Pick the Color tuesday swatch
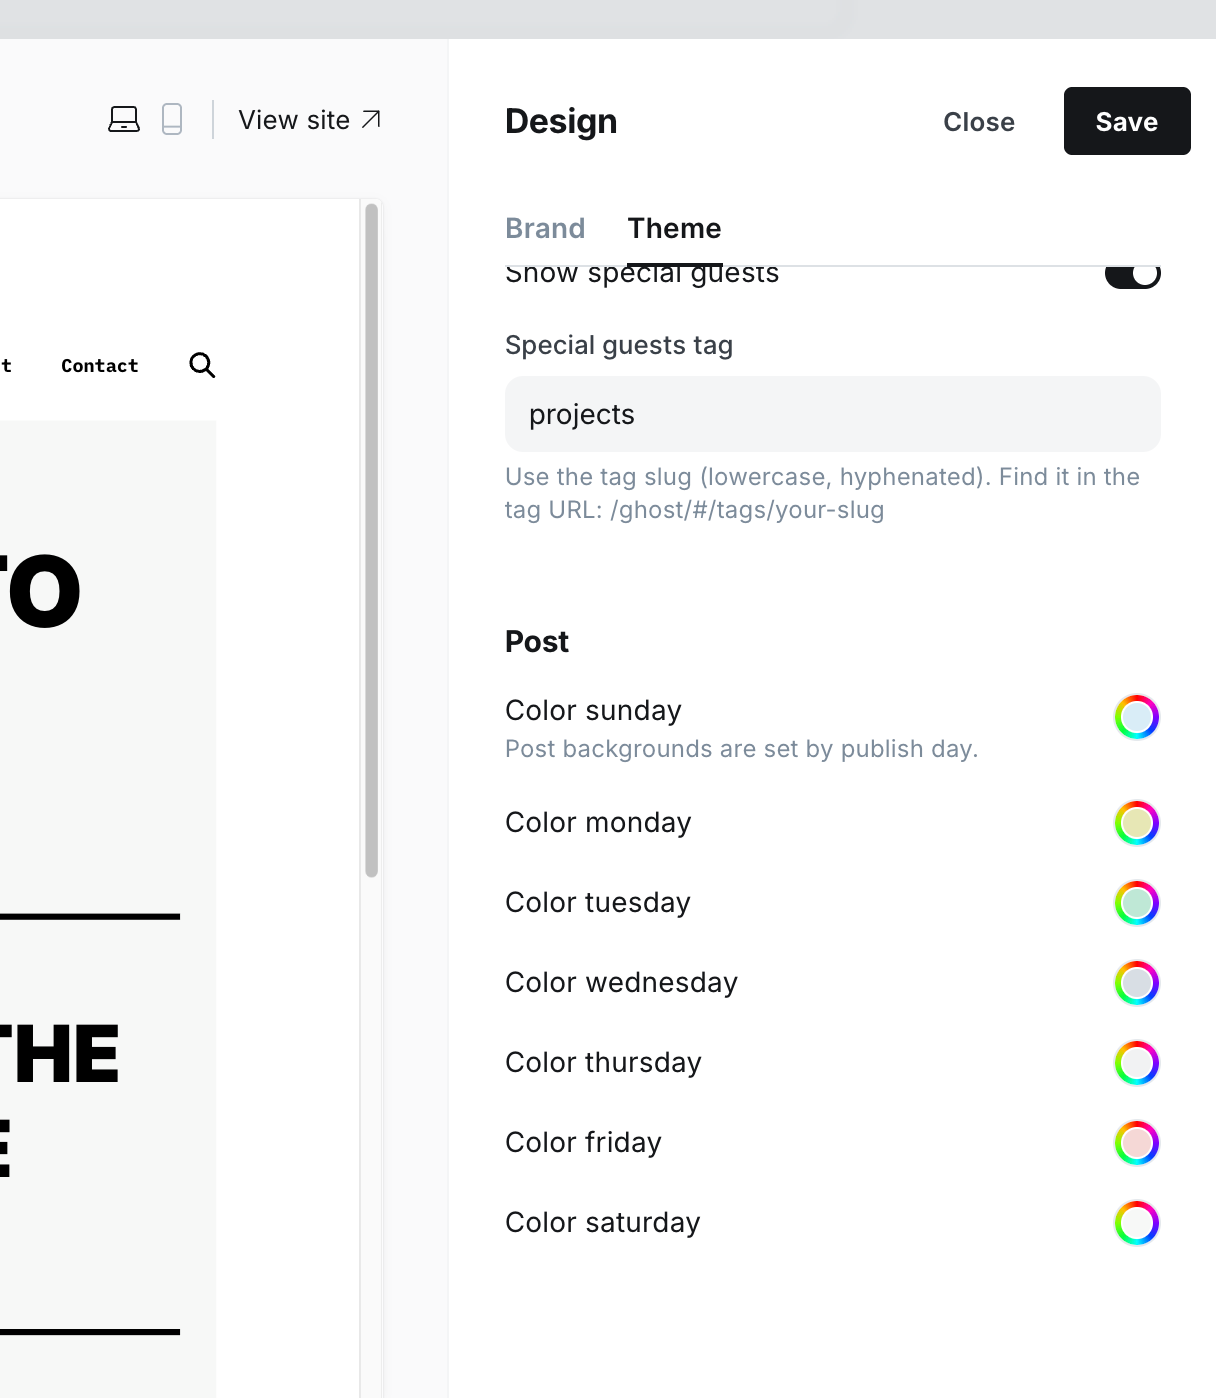This screenshot has height=1398, width=1216. tap(1136, 903)
